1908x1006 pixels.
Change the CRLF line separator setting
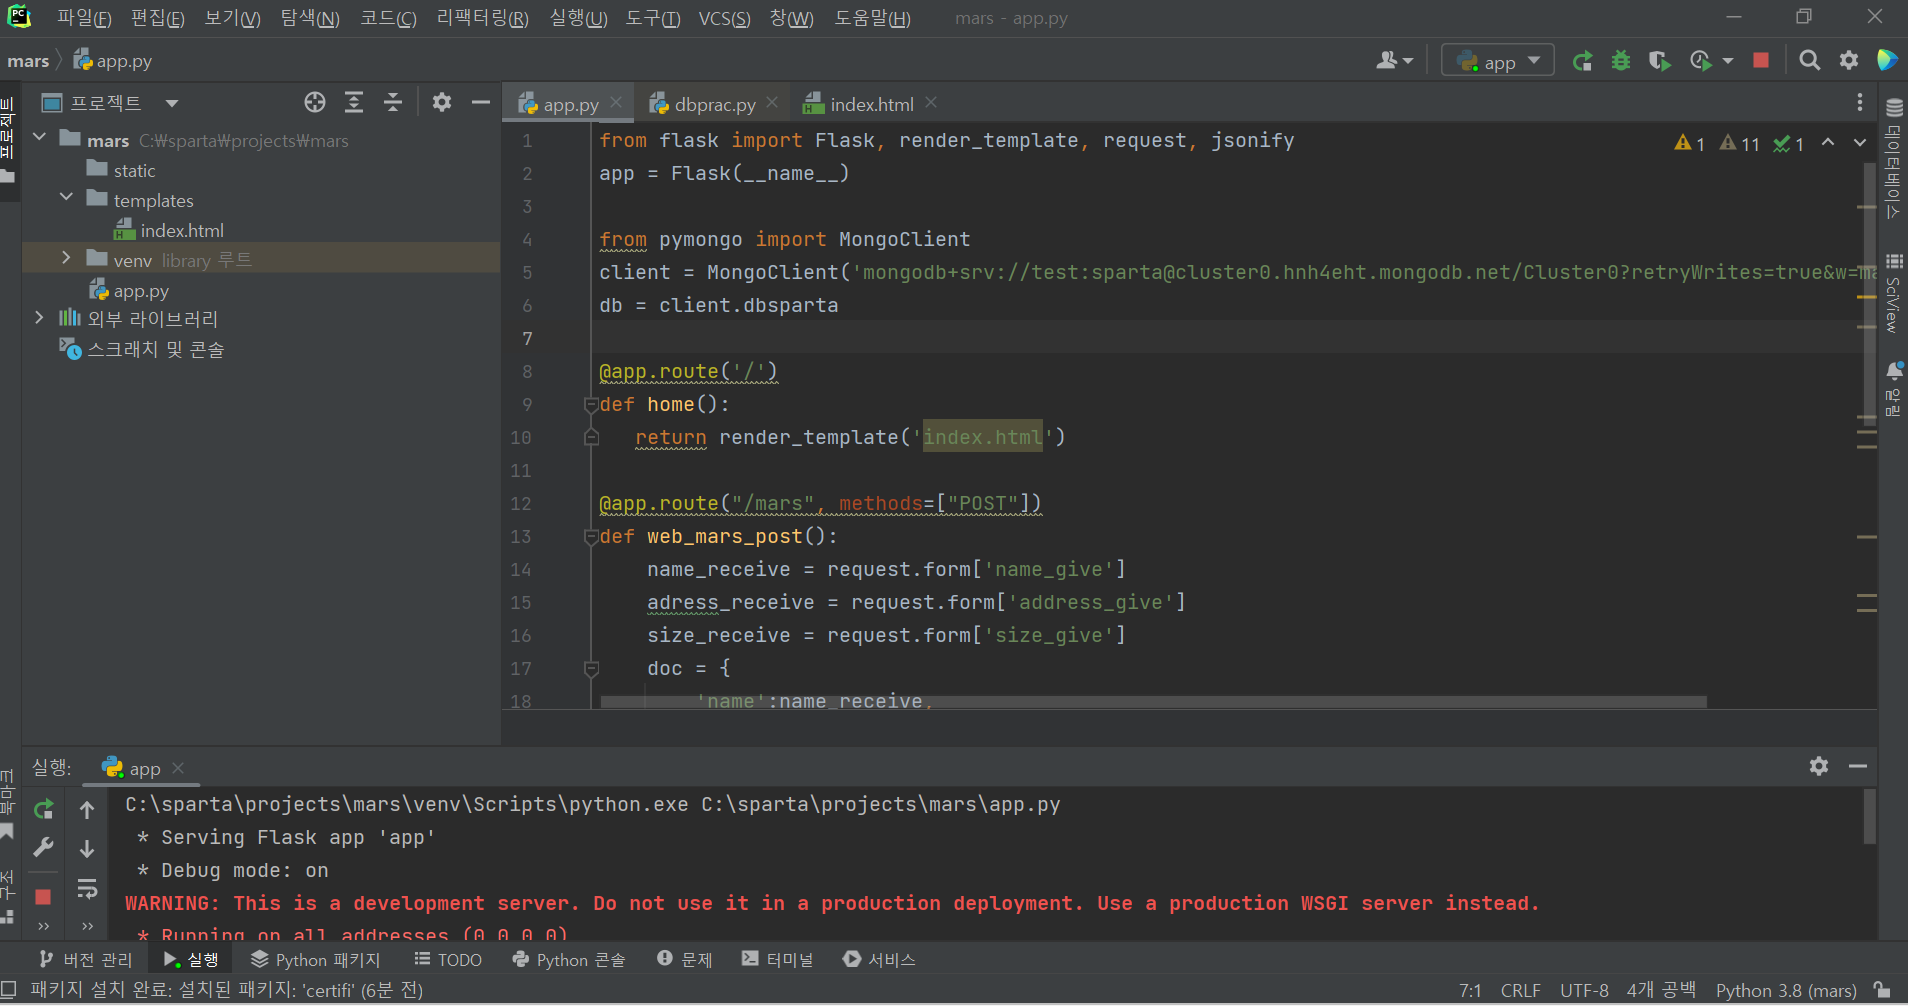1520,990
